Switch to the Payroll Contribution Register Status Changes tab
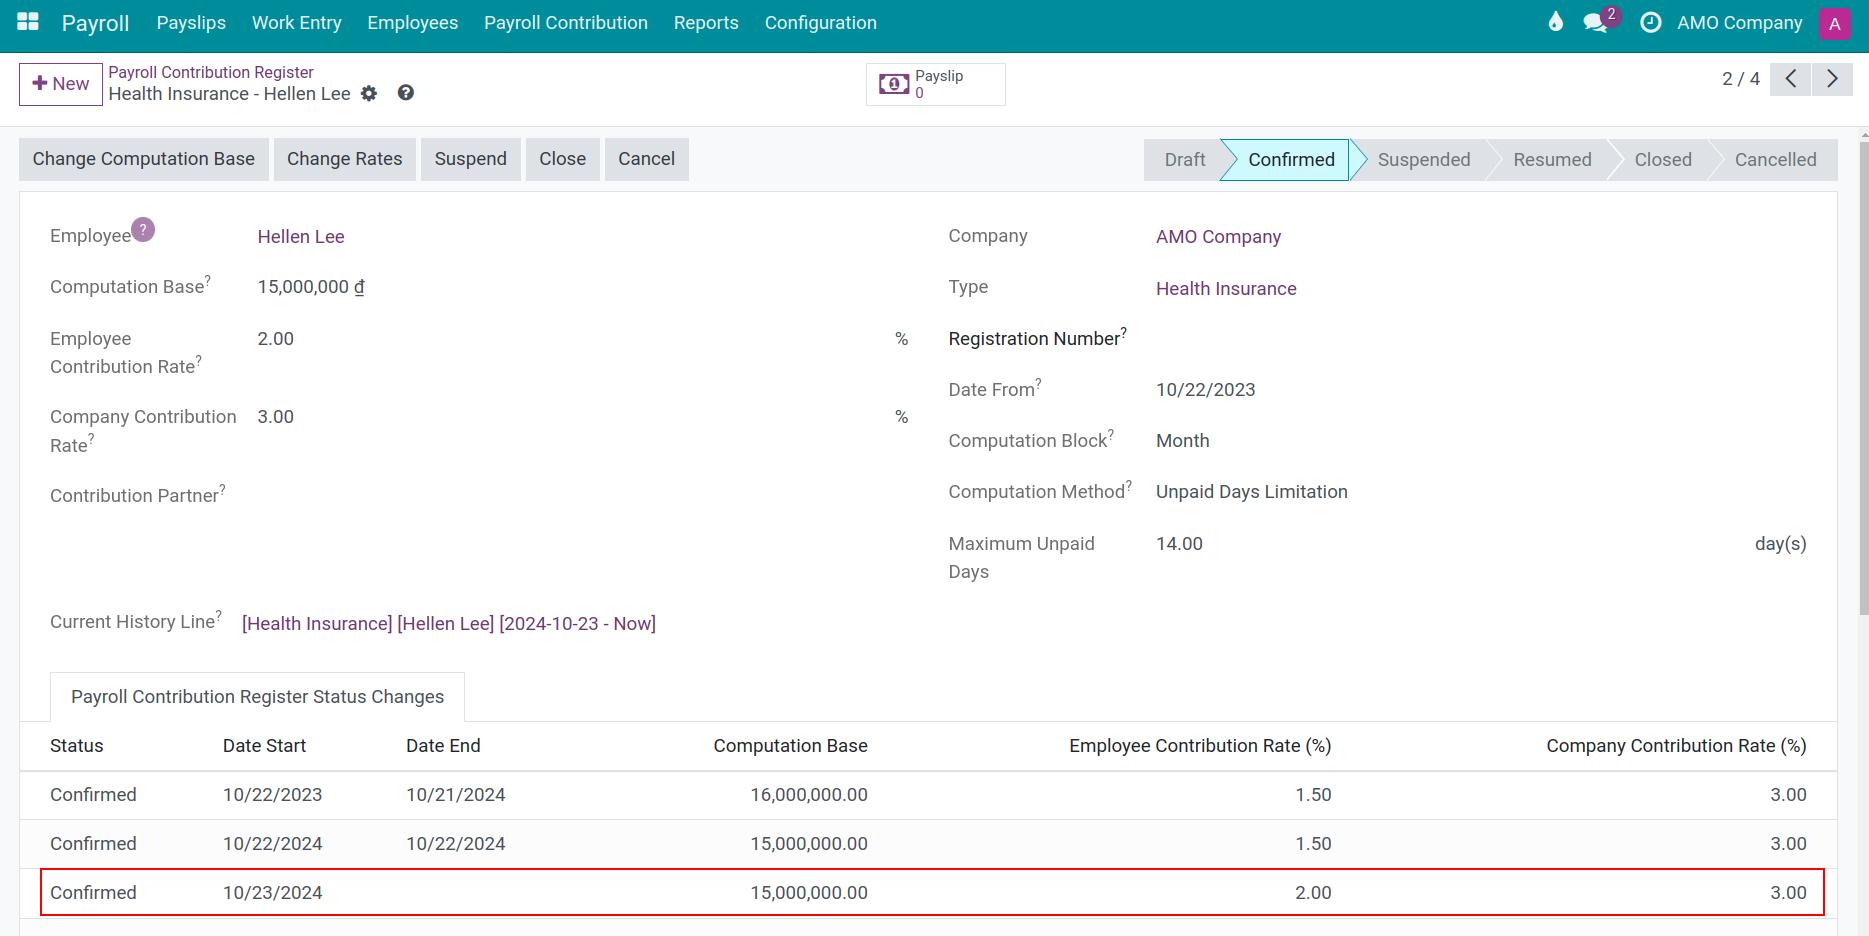The height and width of the screenshot is (936, 1869). point(256,696)
